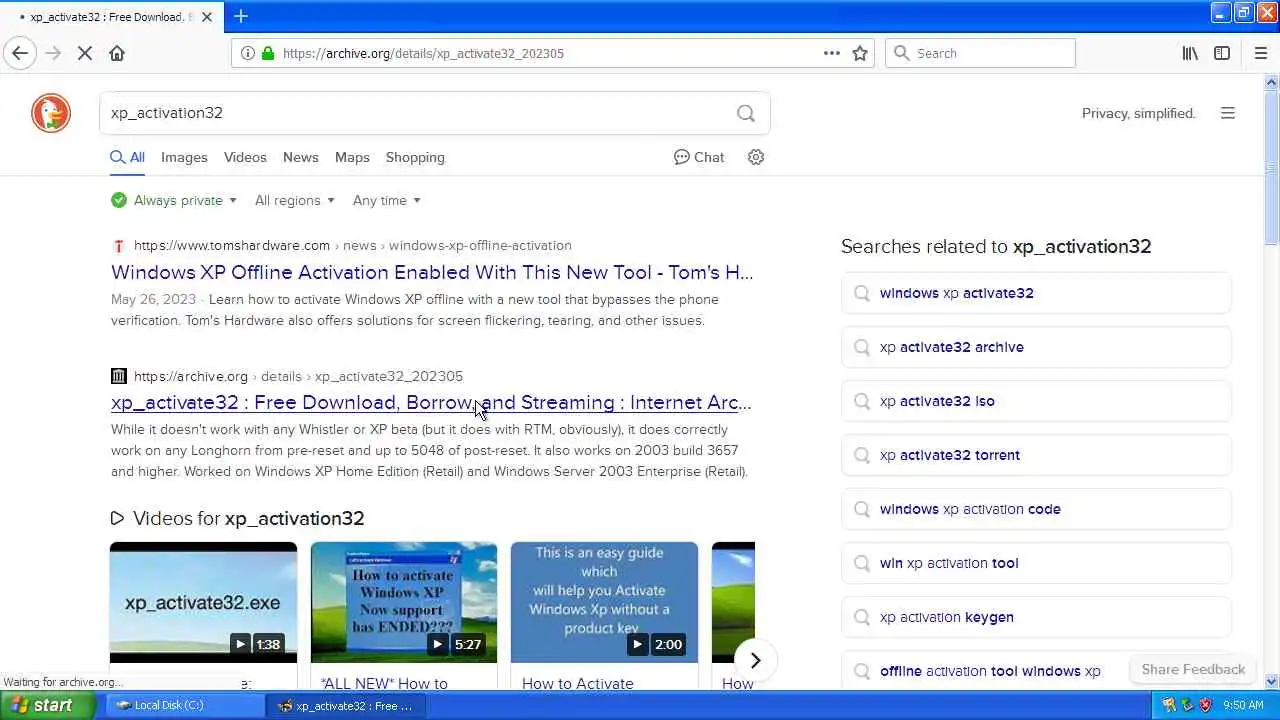Open the xp_activate32 Internet Archive result
Screen dimensions: 1280x720
[x=431, y=402]
